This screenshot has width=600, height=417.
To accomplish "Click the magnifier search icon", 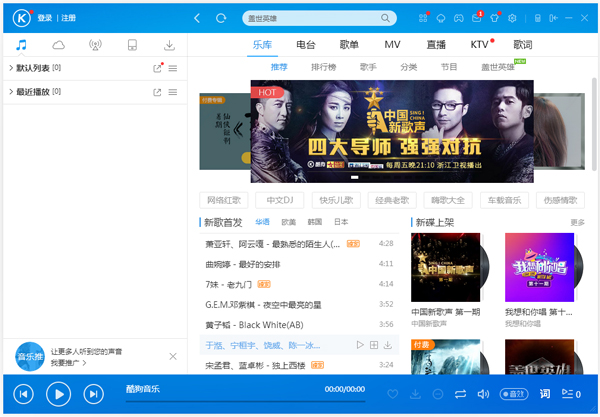I will coord(385,18).
